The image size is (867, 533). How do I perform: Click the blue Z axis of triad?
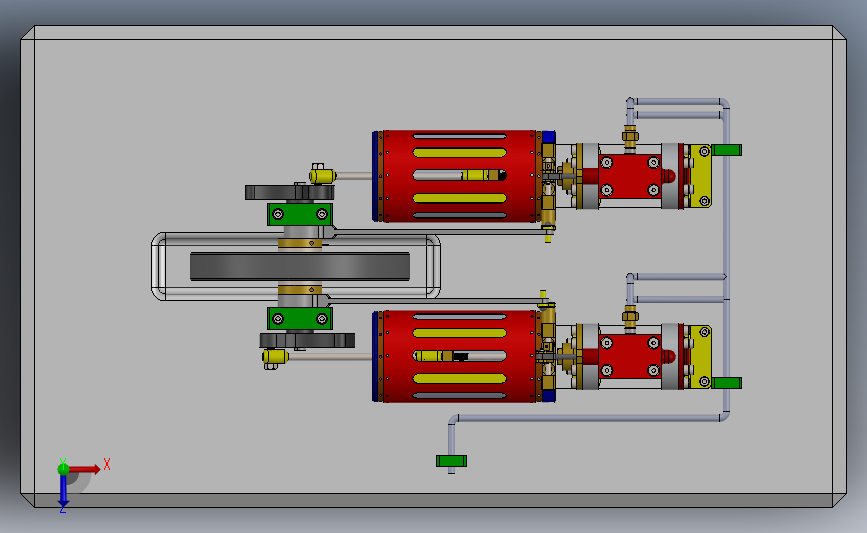[63, 491]
